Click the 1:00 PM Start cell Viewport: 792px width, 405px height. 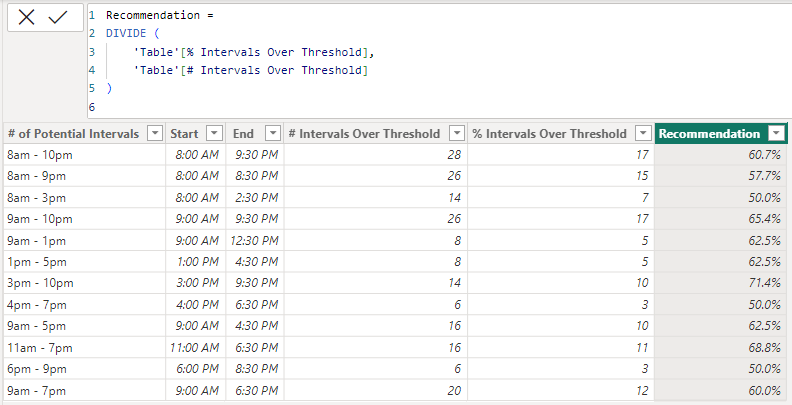click(x=197, y=262)
